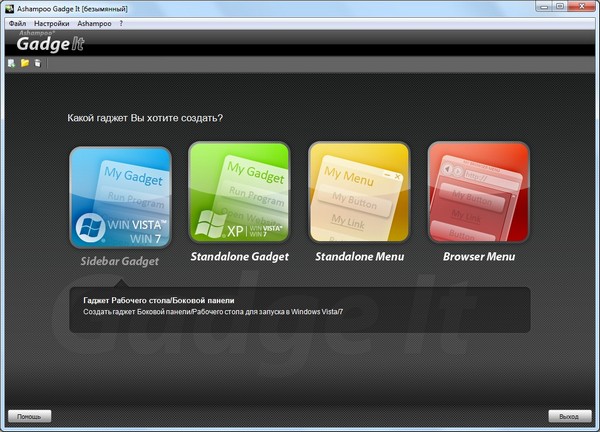Open the Настройки menu

click(x=51, y=22)
